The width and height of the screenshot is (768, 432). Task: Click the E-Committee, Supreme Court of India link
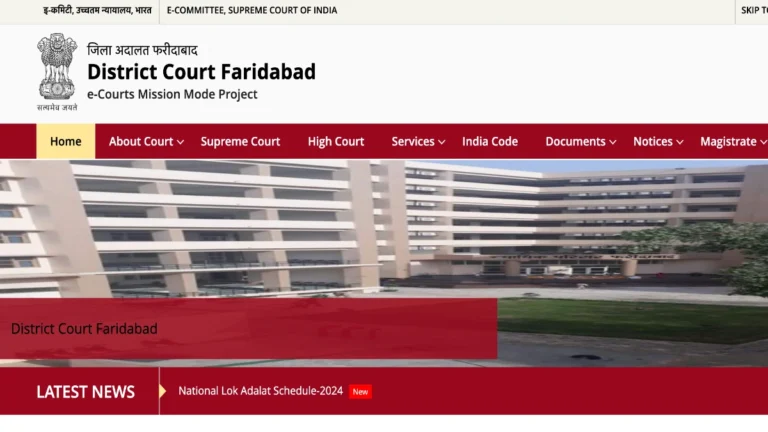tap(252, 10)
